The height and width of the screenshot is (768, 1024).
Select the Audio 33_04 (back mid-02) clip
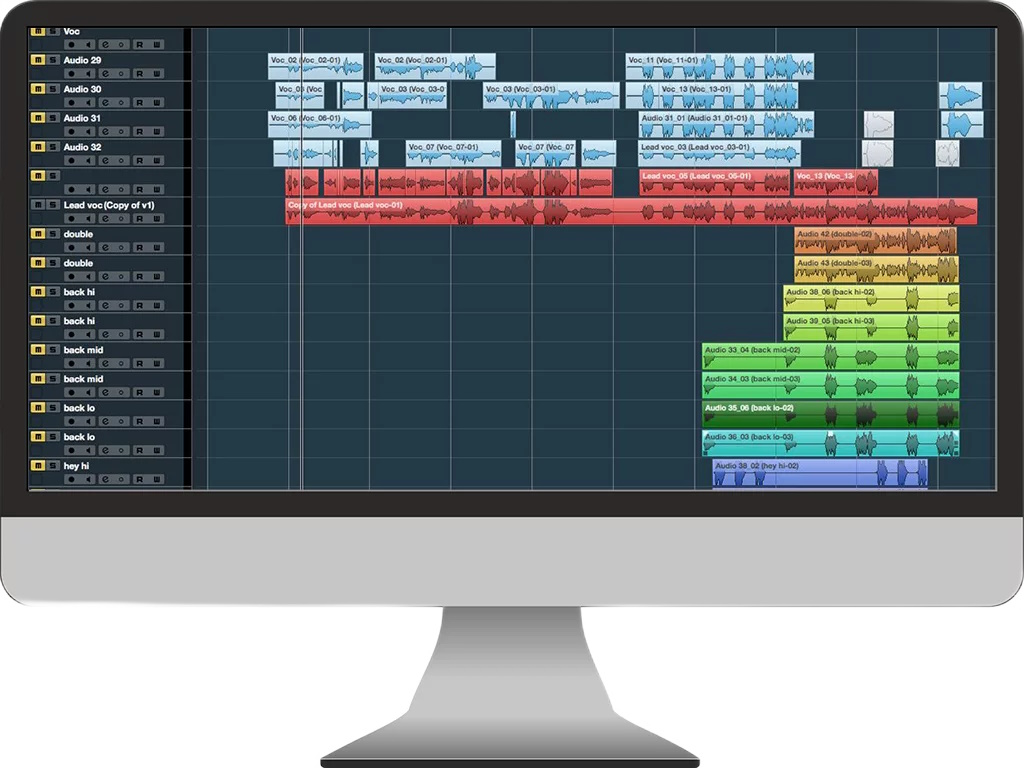click(x=830, y=357)
